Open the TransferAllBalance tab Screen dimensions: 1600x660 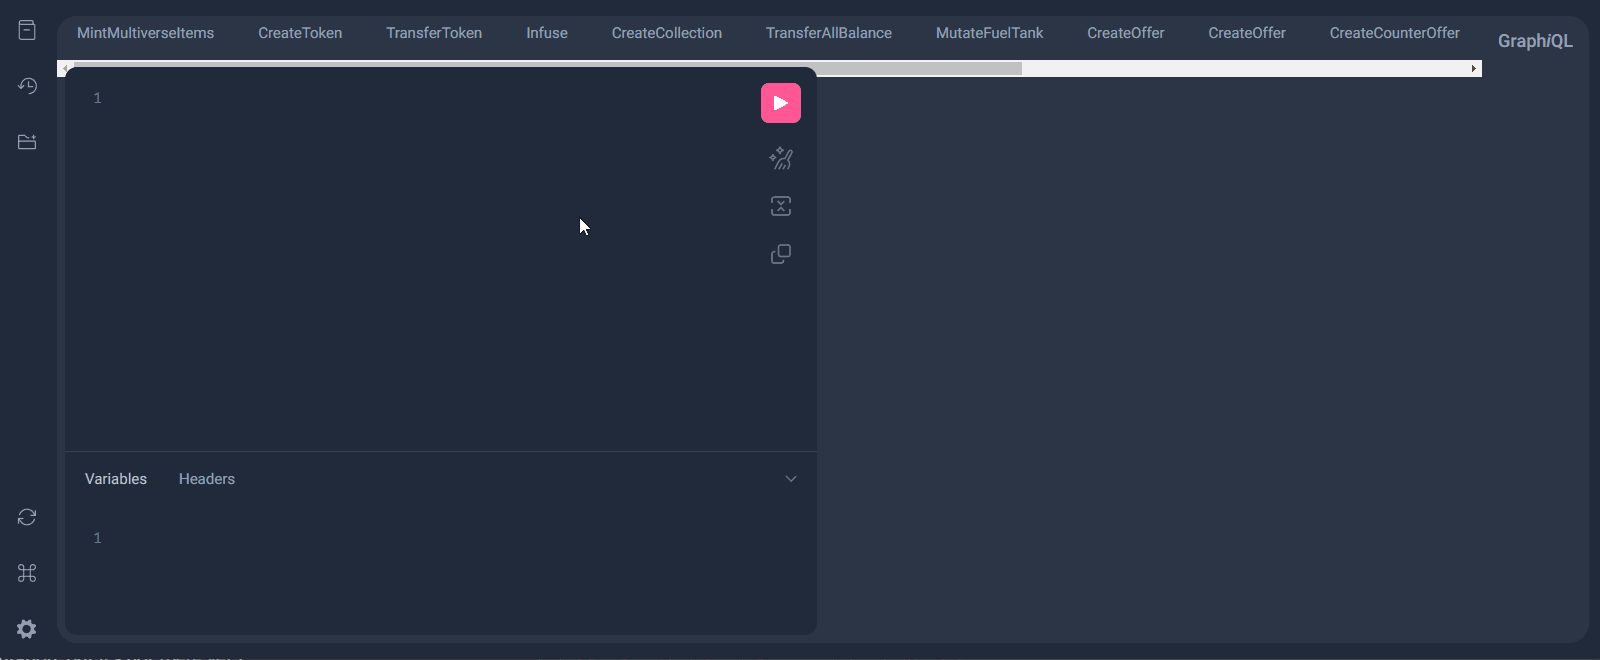(x=829, y=33)
